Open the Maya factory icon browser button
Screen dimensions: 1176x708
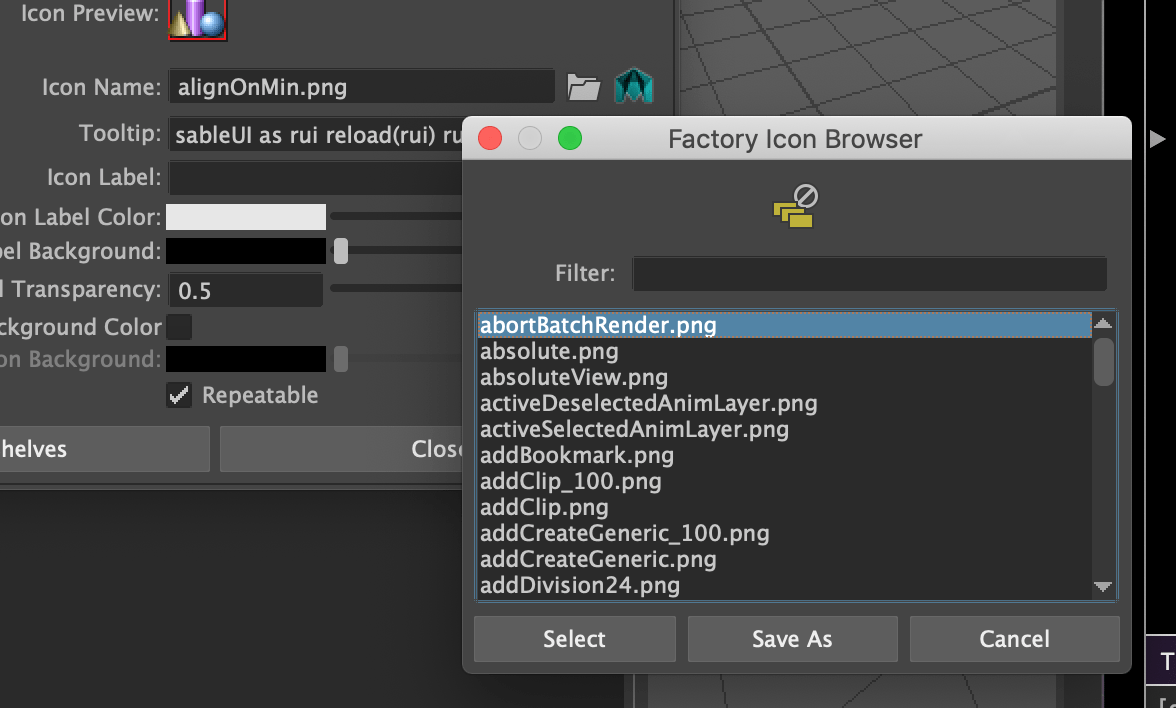coord(633,87)
